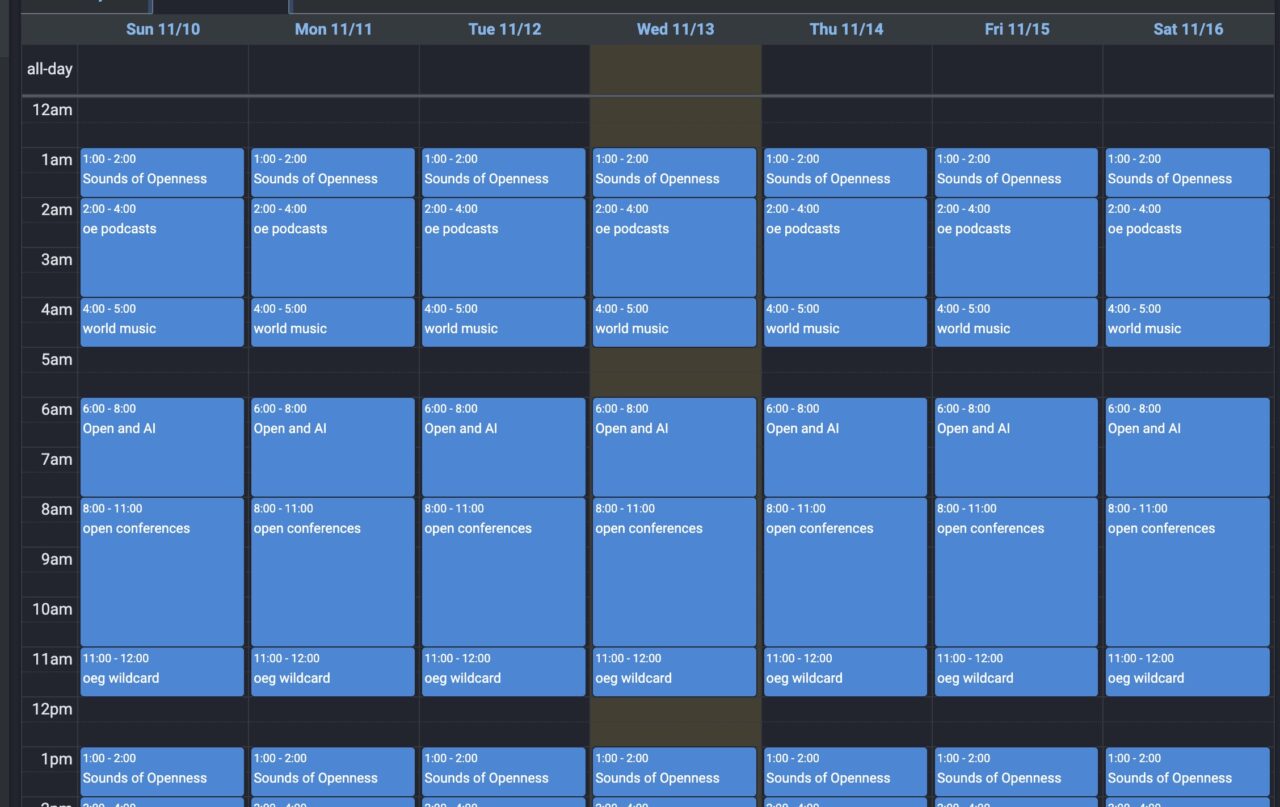Open the oeg wildcard event on Sat 11/16
Screen dimensions: 1280x807
[1188, 672]
